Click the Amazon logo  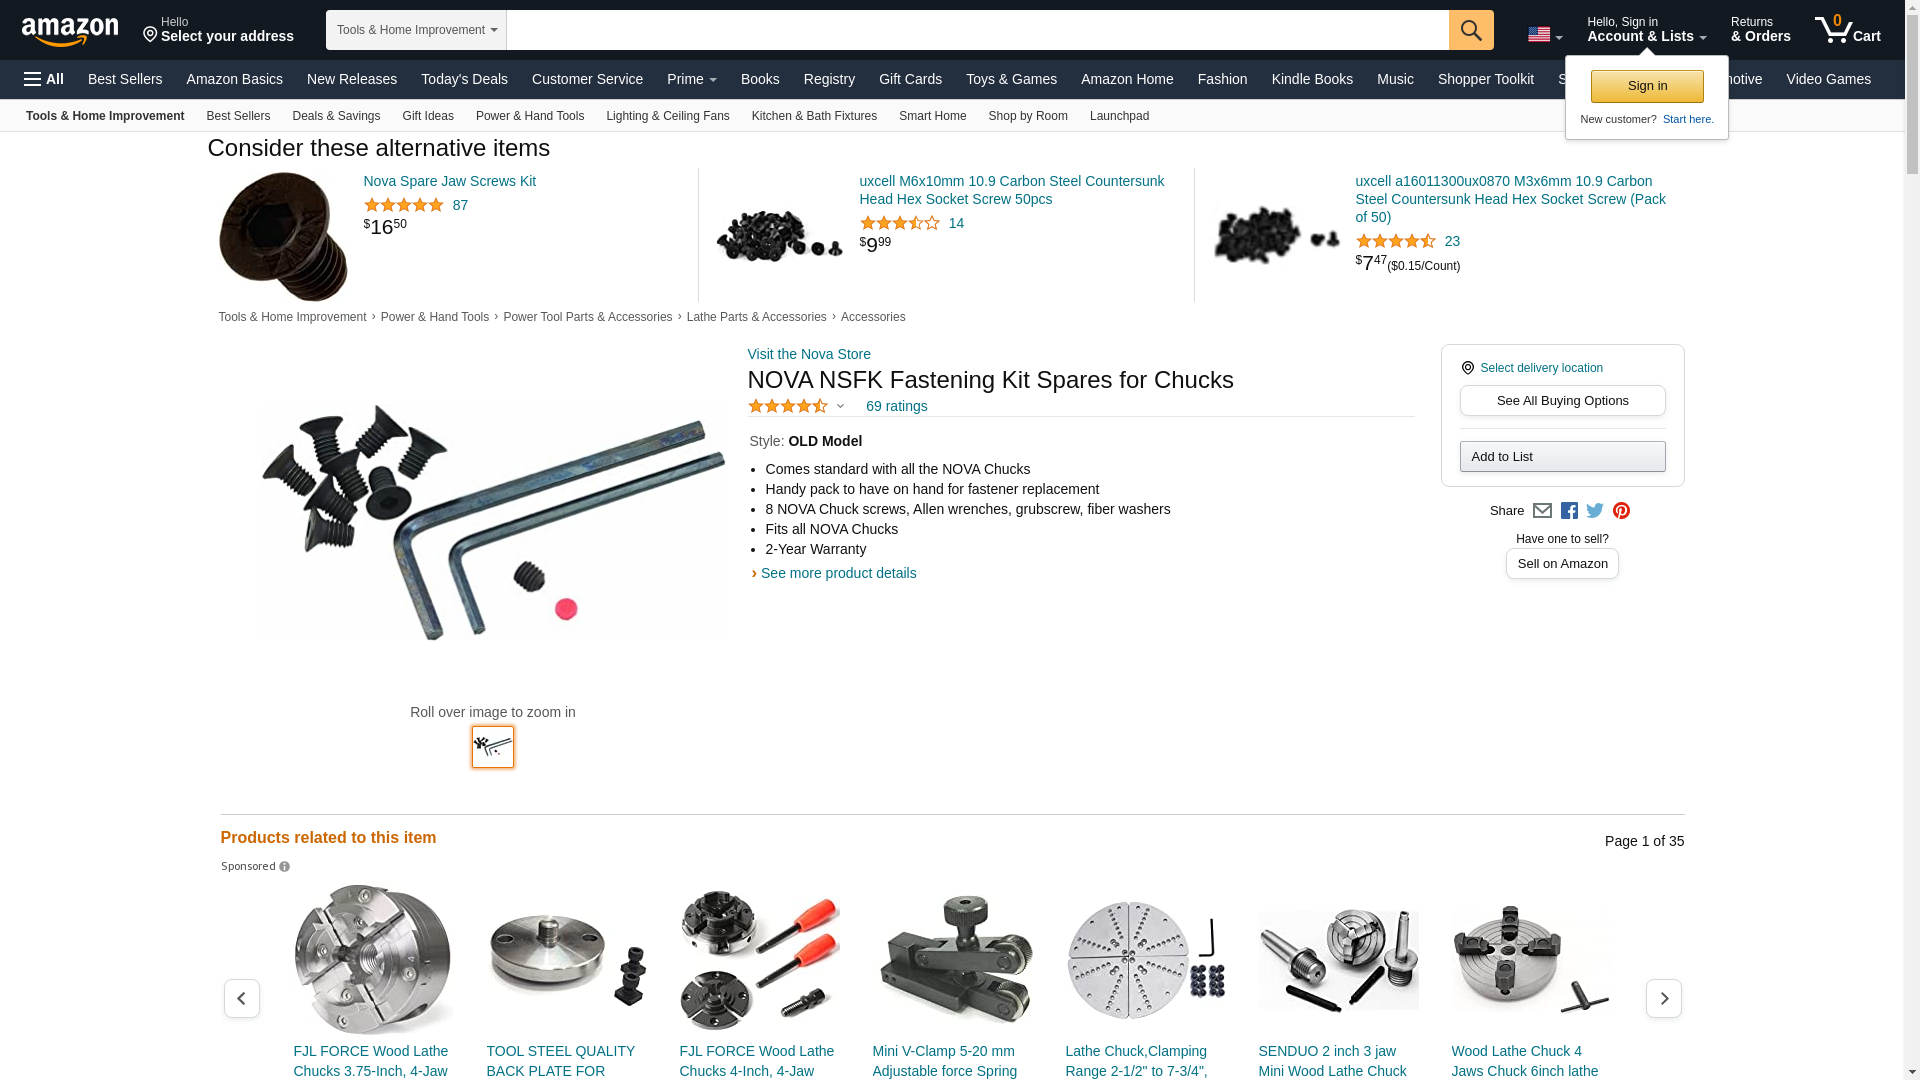point(70,31)
